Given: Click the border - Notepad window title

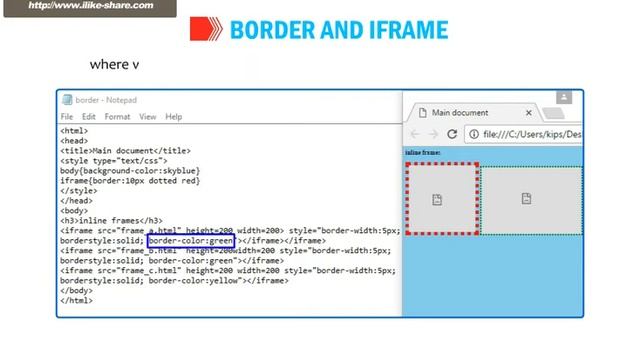Looking at the screenshot, I should [106, 100].
